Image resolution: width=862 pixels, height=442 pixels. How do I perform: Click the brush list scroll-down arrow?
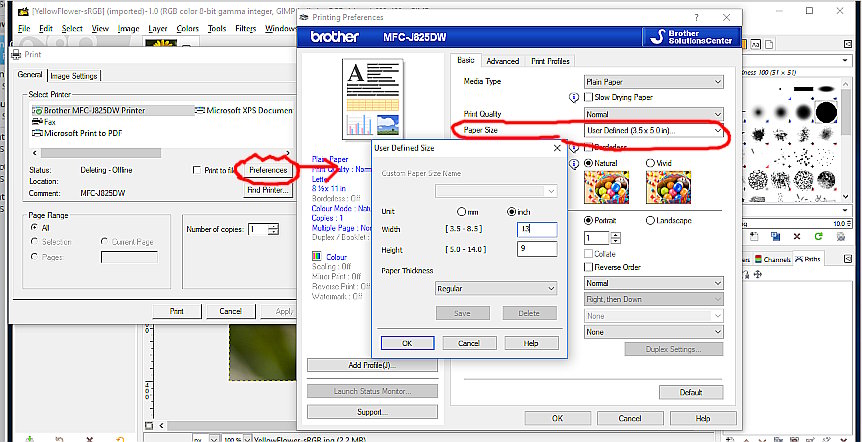pos(846,197)
